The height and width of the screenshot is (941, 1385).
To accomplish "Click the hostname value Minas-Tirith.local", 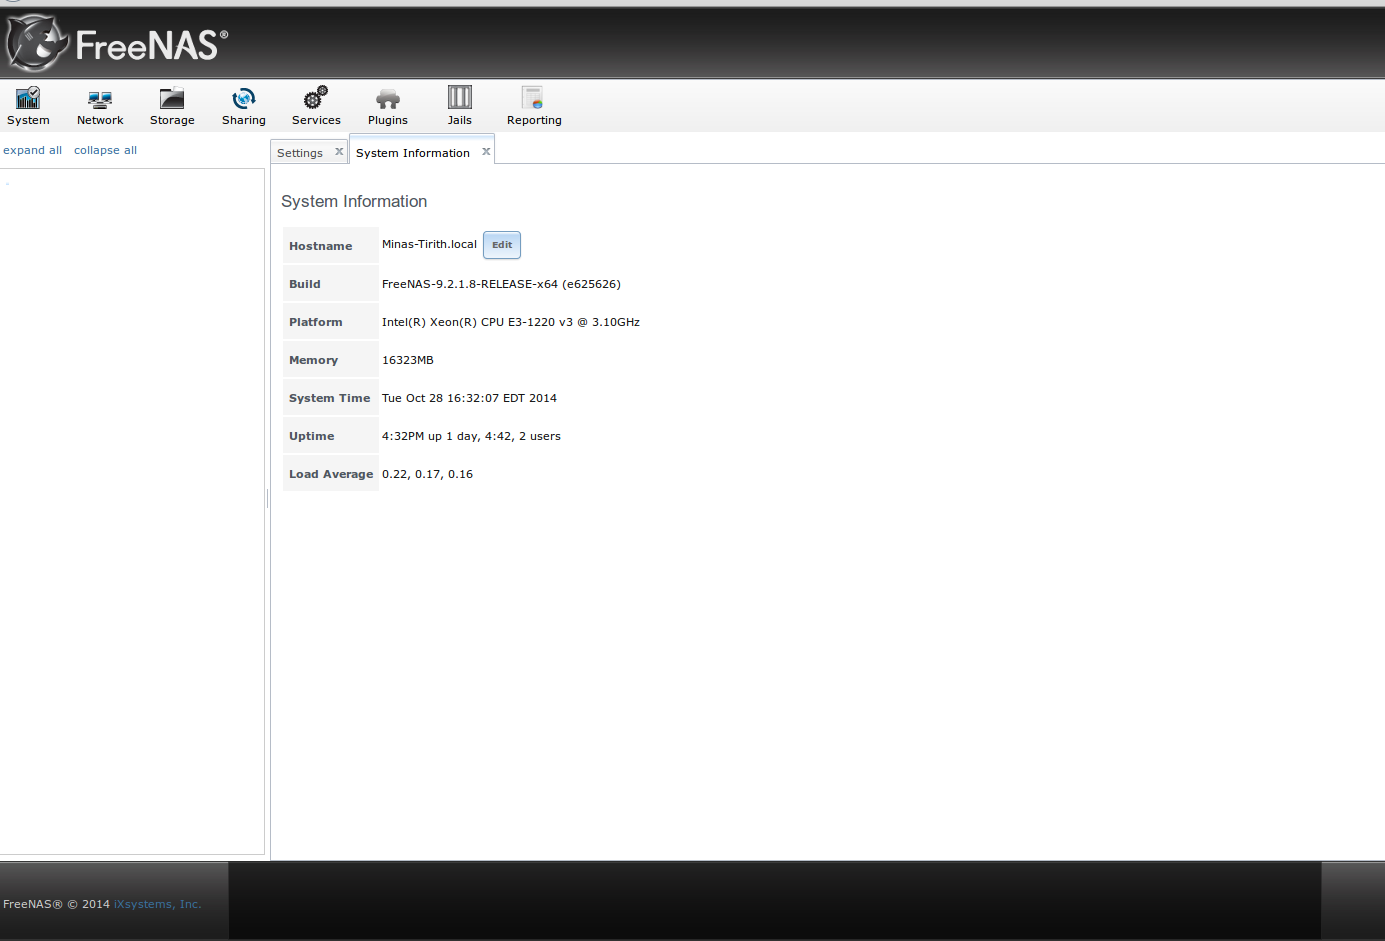I will point(429,244).
